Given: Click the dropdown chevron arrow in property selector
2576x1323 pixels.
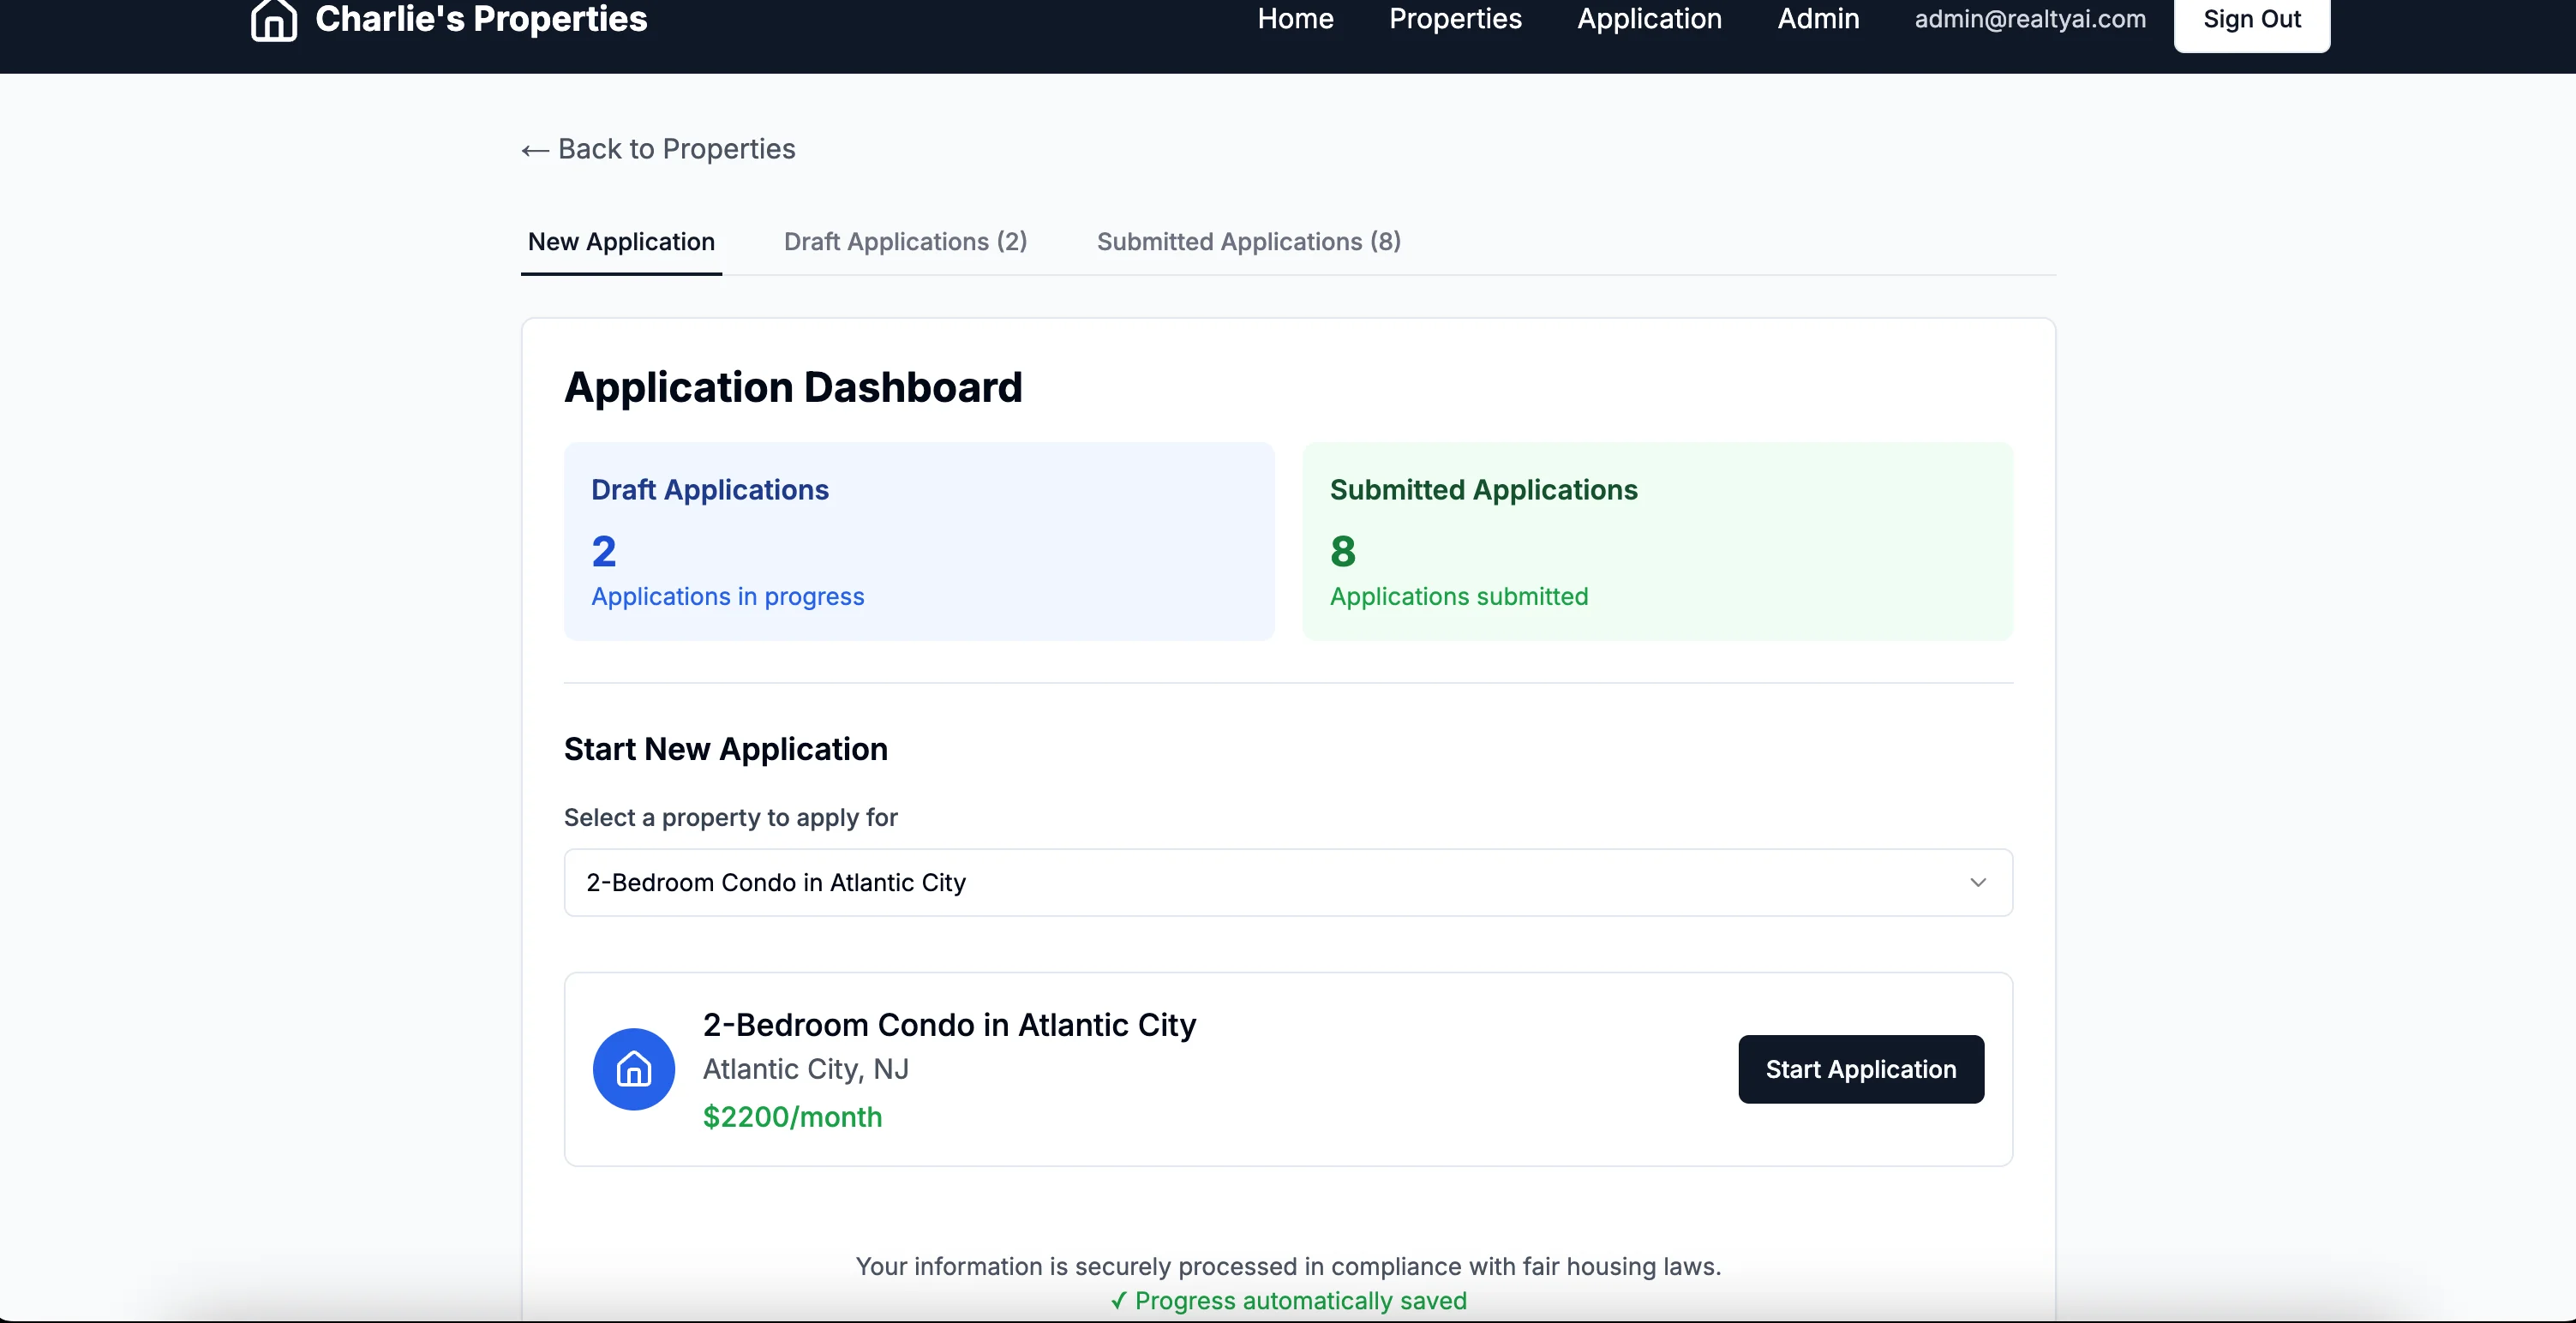Looking at the screenshot, I should [1977, 882].
